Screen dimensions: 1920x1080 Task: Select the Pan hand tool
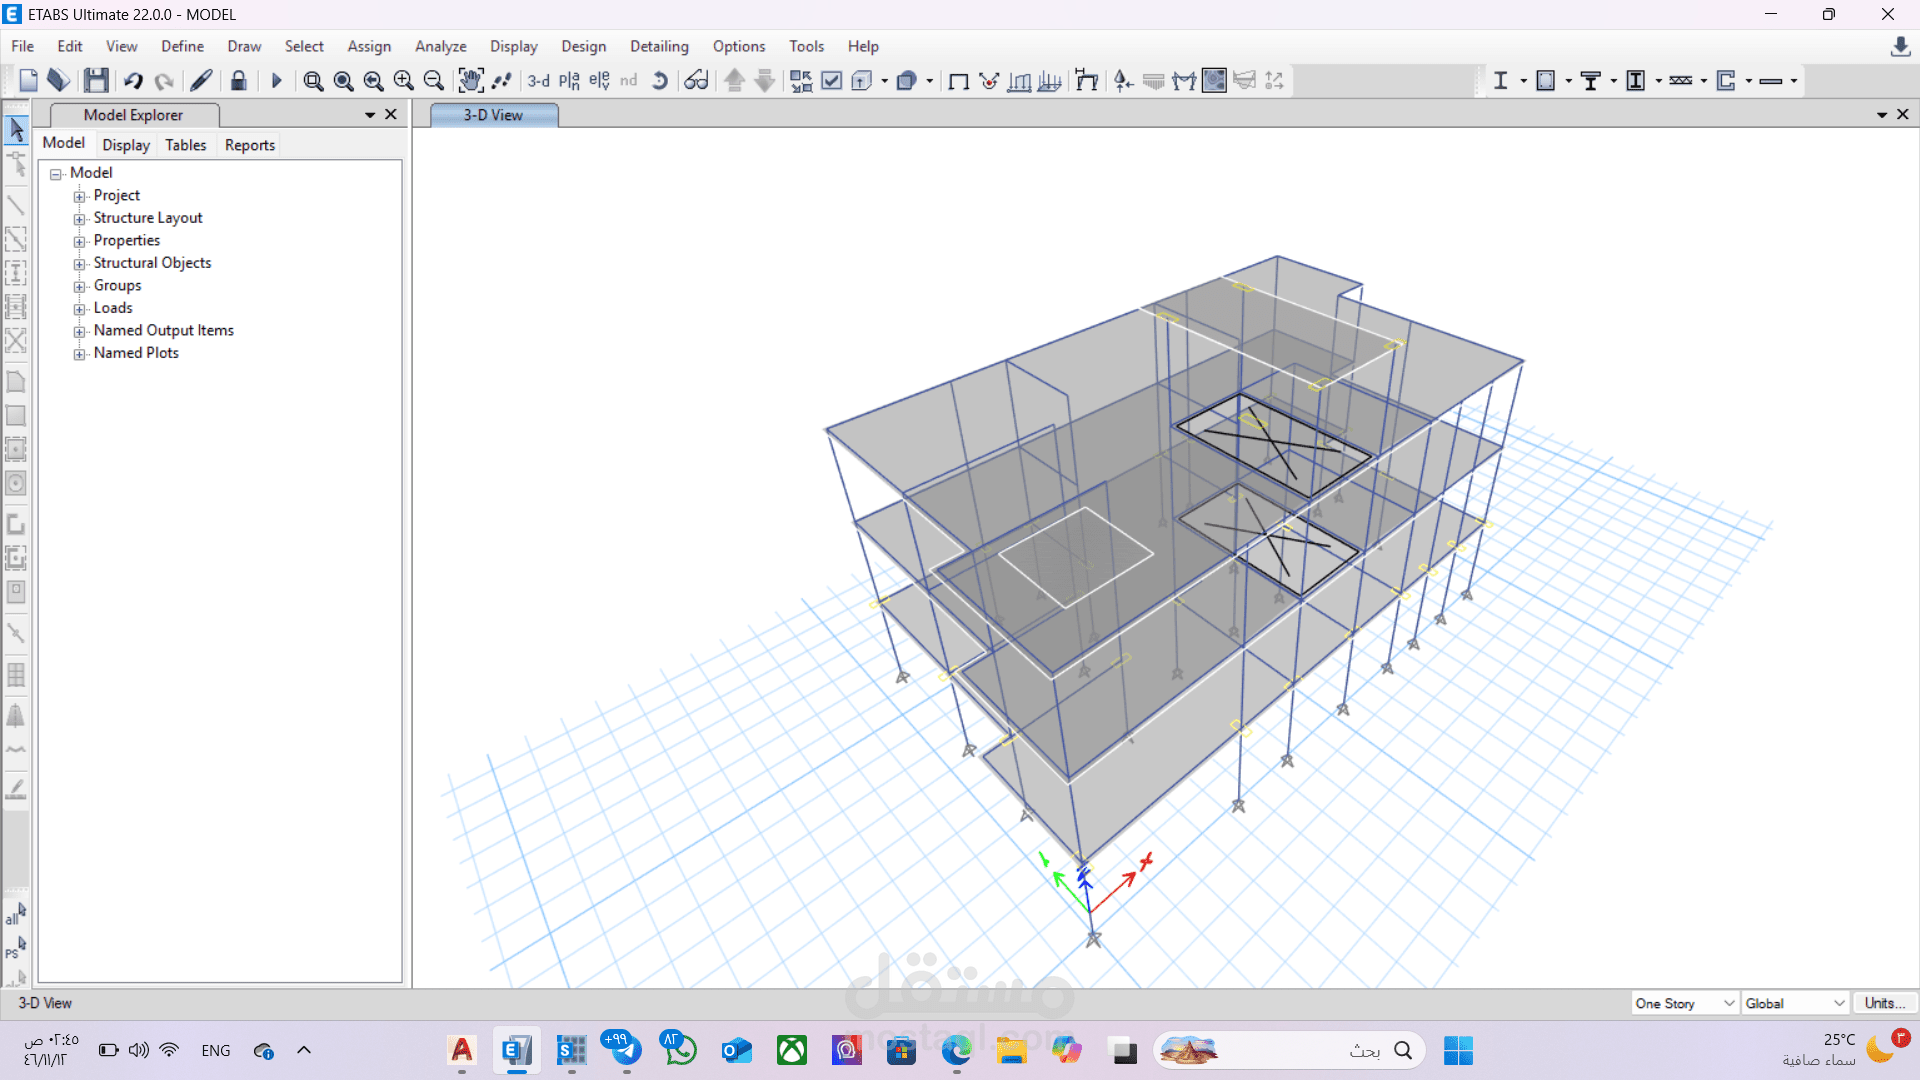tap(470, 81)
